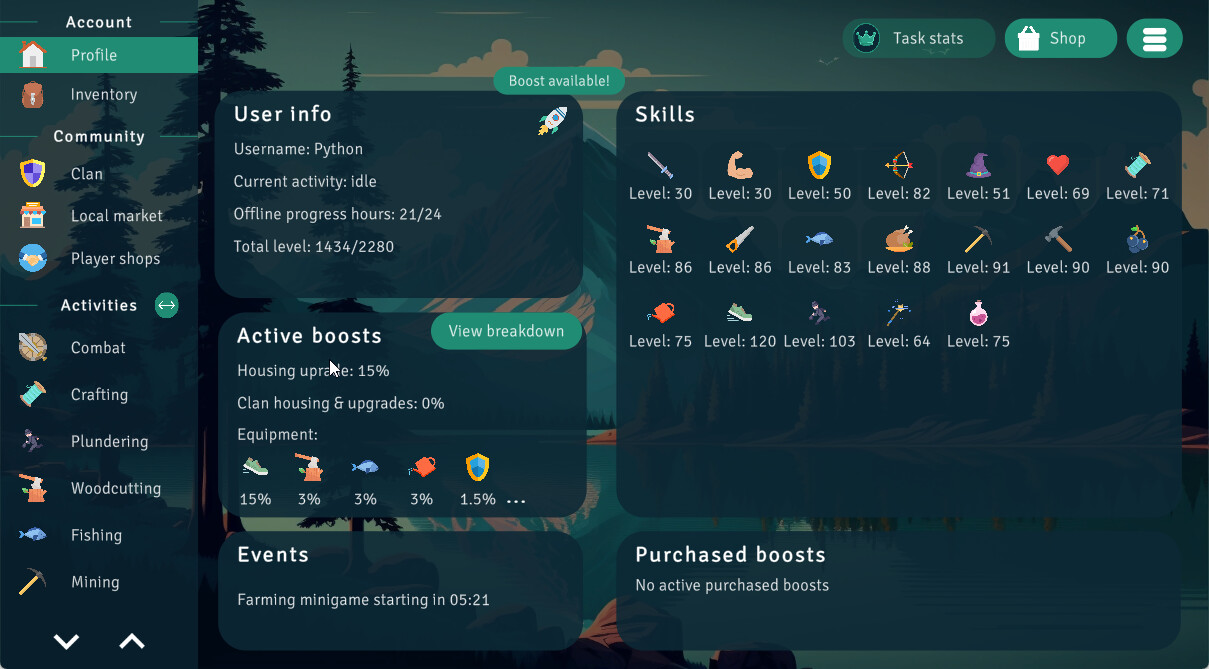Image resolution: width=1209 pixels, height=669 pixels.
Task: Click the View breakdown button
Action: 506,330
